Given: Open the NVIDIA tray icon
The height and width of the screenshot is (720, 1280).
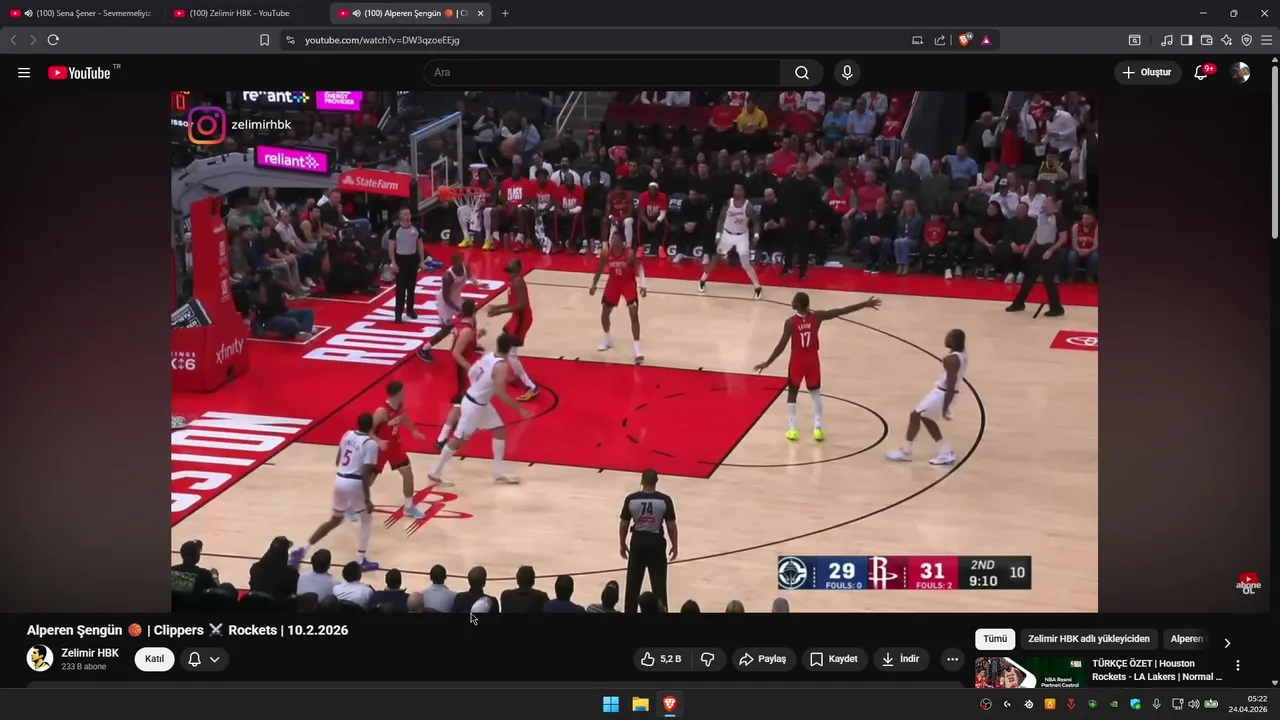Looking at the screenshot, I should pyautogui.click(x=1114, y=704).
